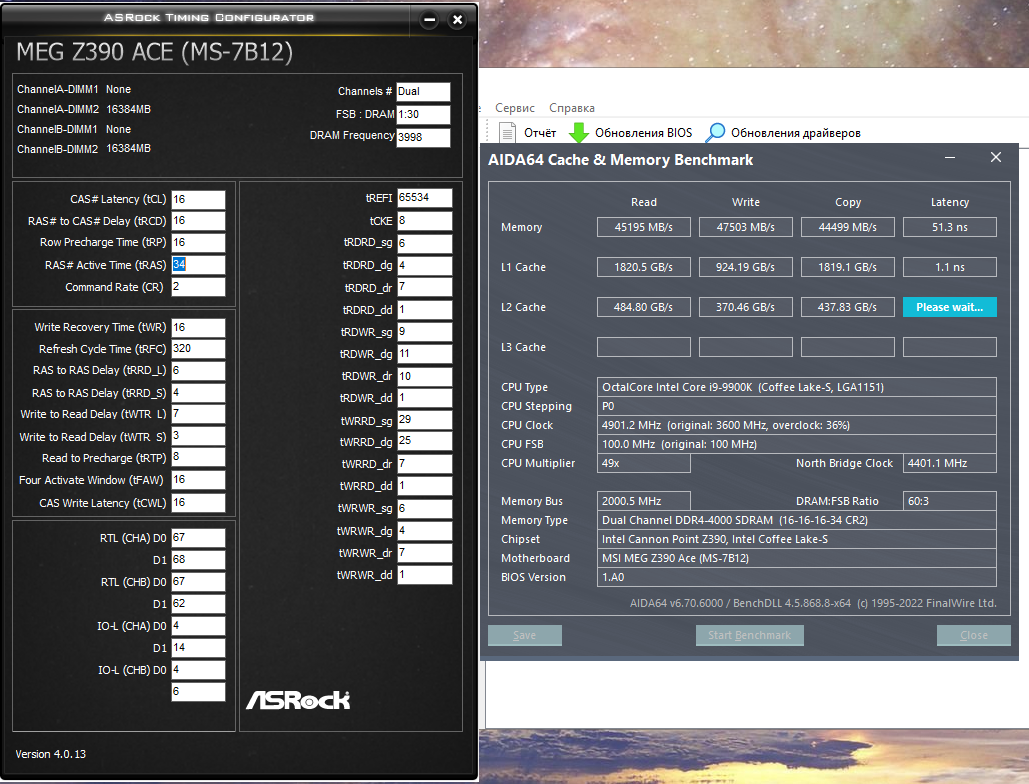This screenshot has height=784, width=1029.
Task: Click the Memory Type DDR4-4000 field
Action: [797, 520]
